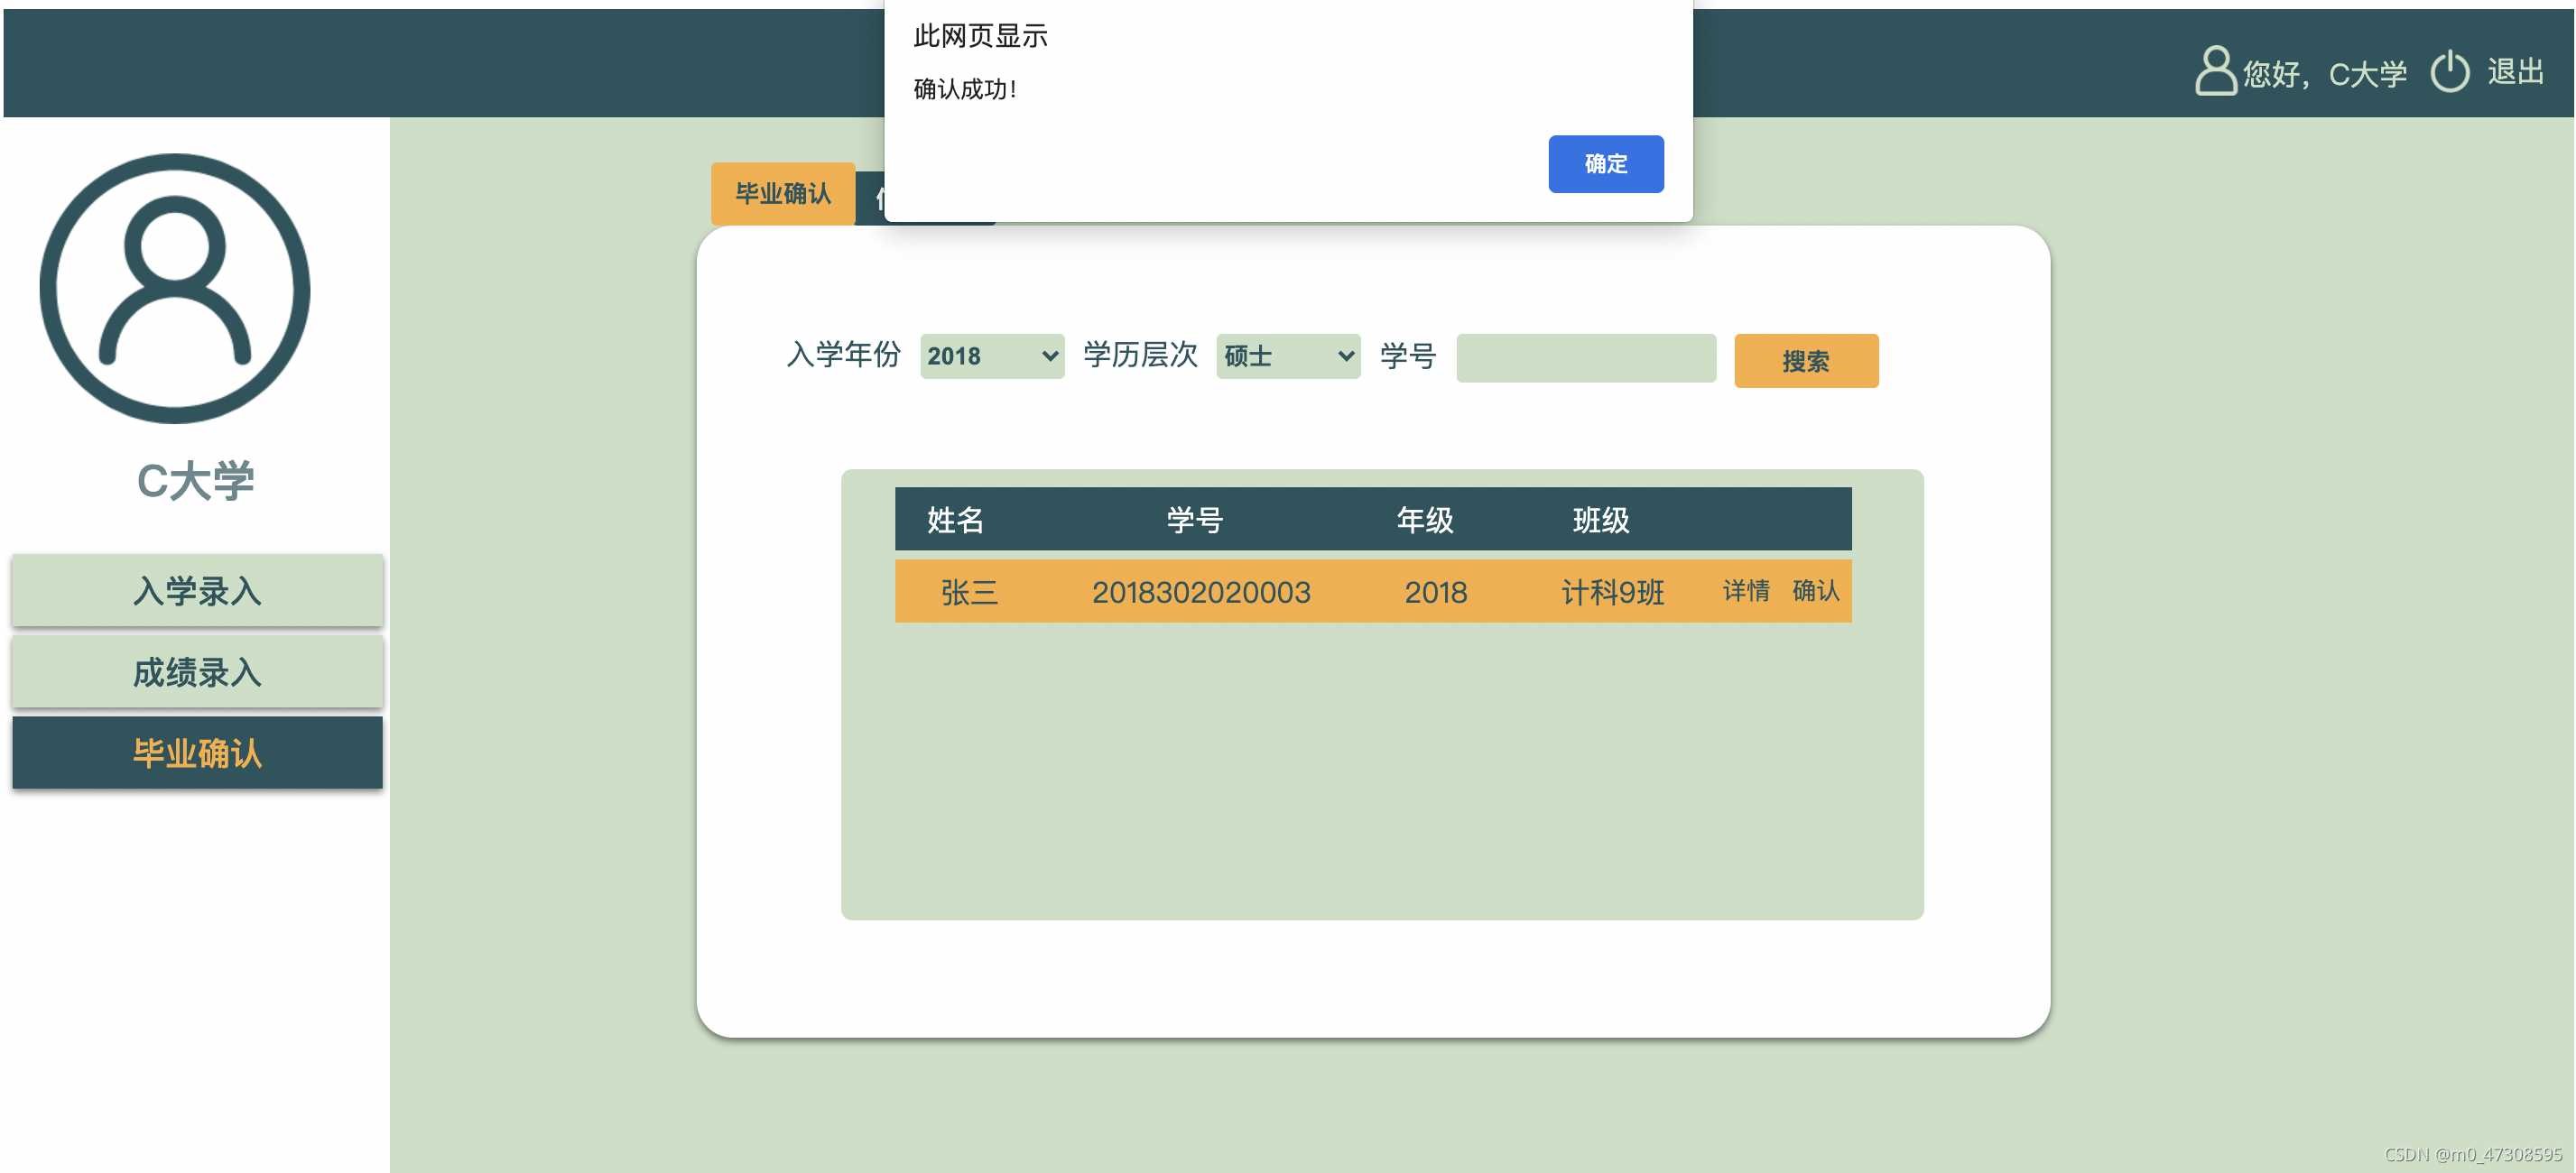Click the large C大学 avatar icon

pyautogui.click(x=175, y=287)
